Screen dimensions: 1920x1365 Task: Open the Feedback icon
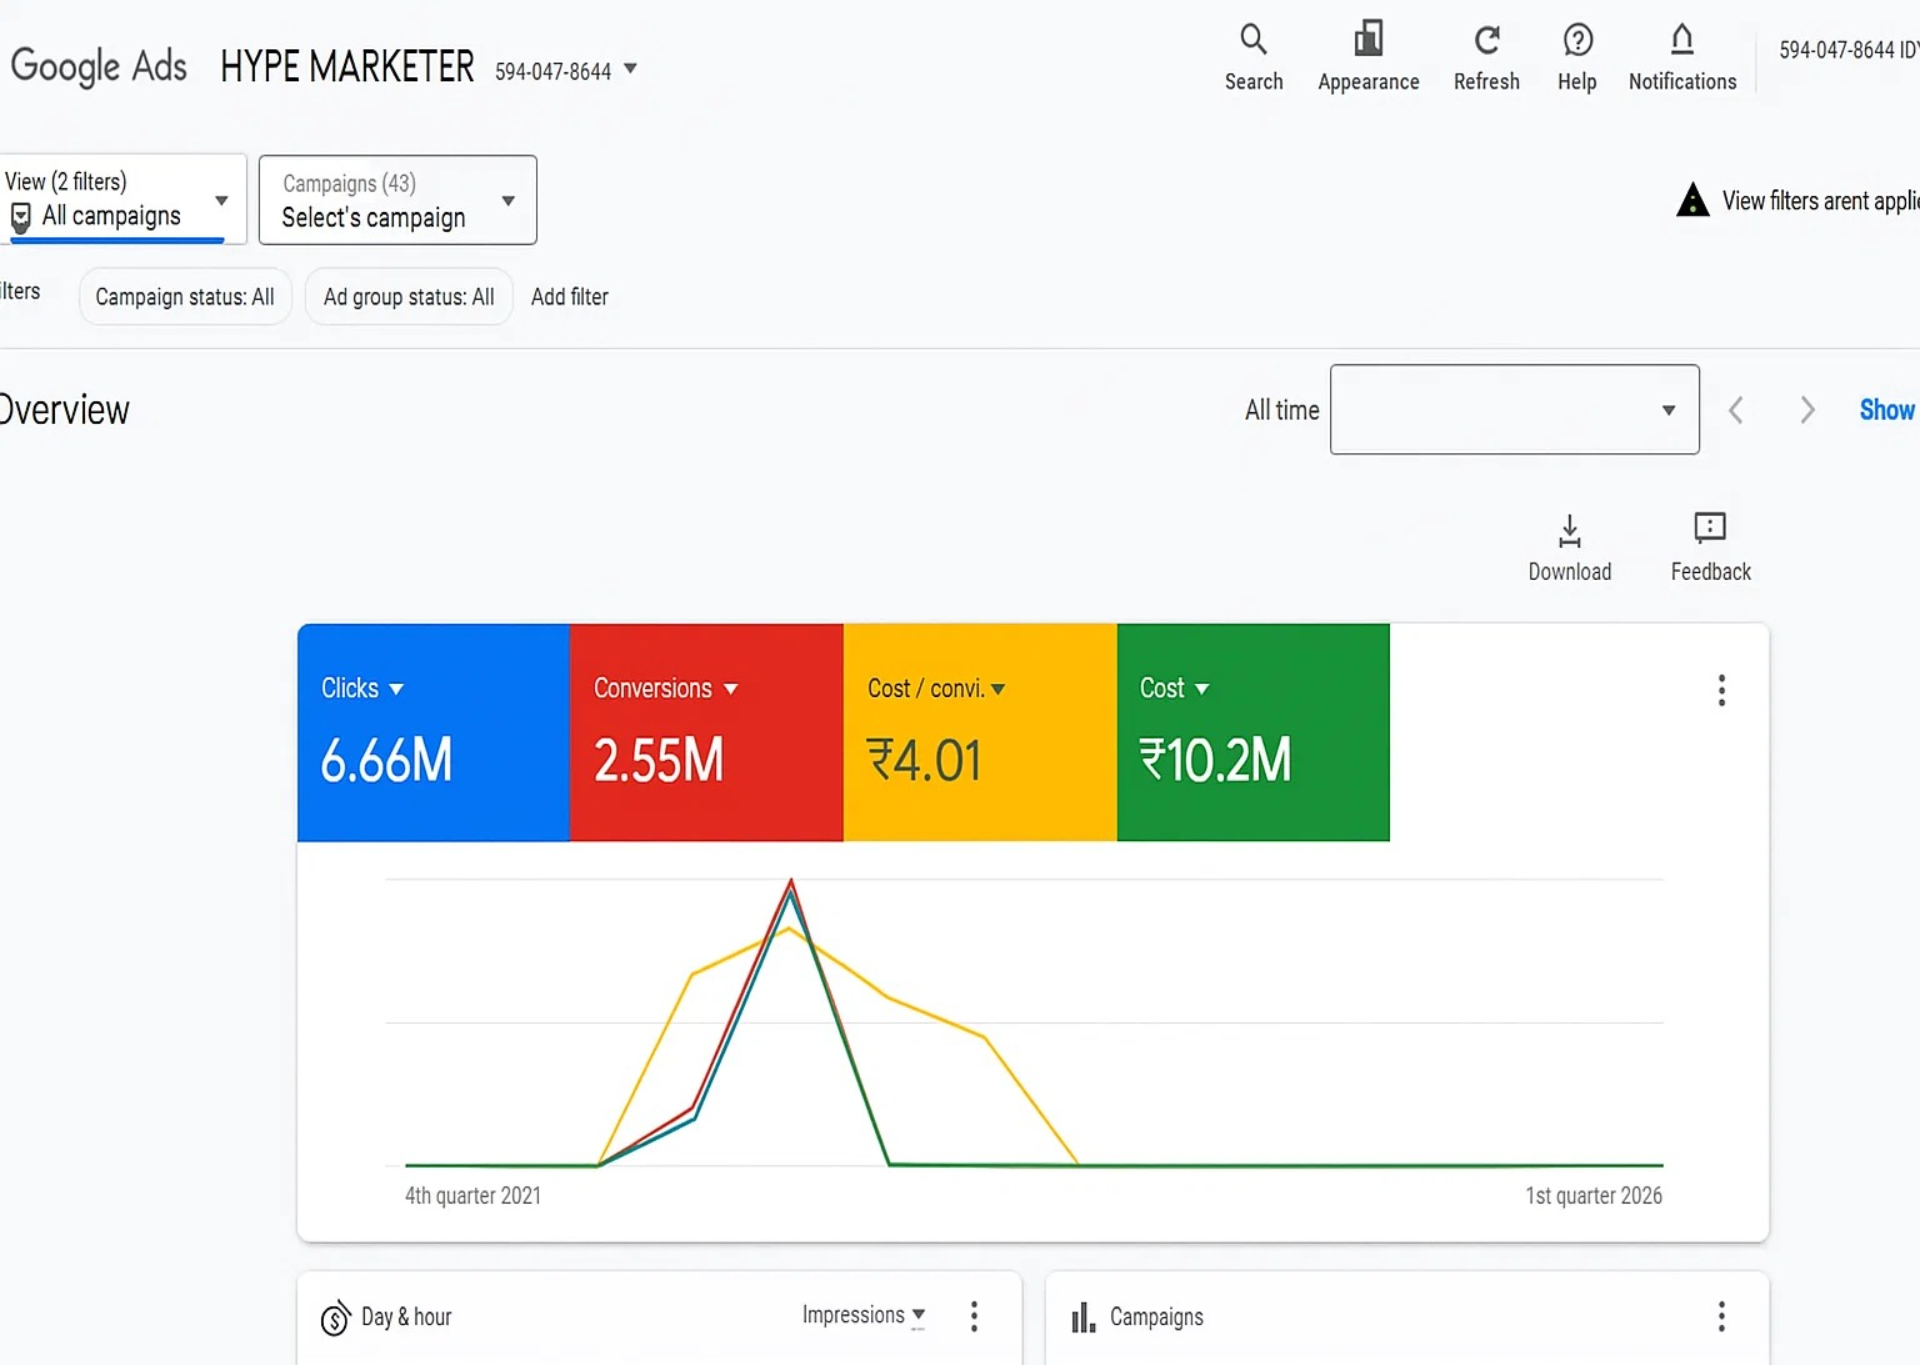click(1710, 528)
